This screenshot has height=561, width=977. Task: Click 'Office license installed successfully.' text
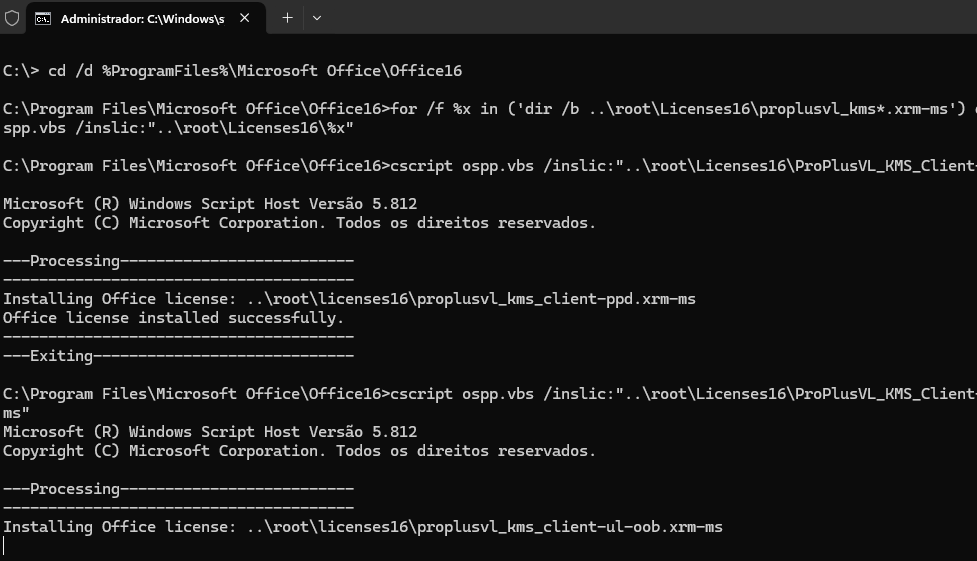(173, 318)
